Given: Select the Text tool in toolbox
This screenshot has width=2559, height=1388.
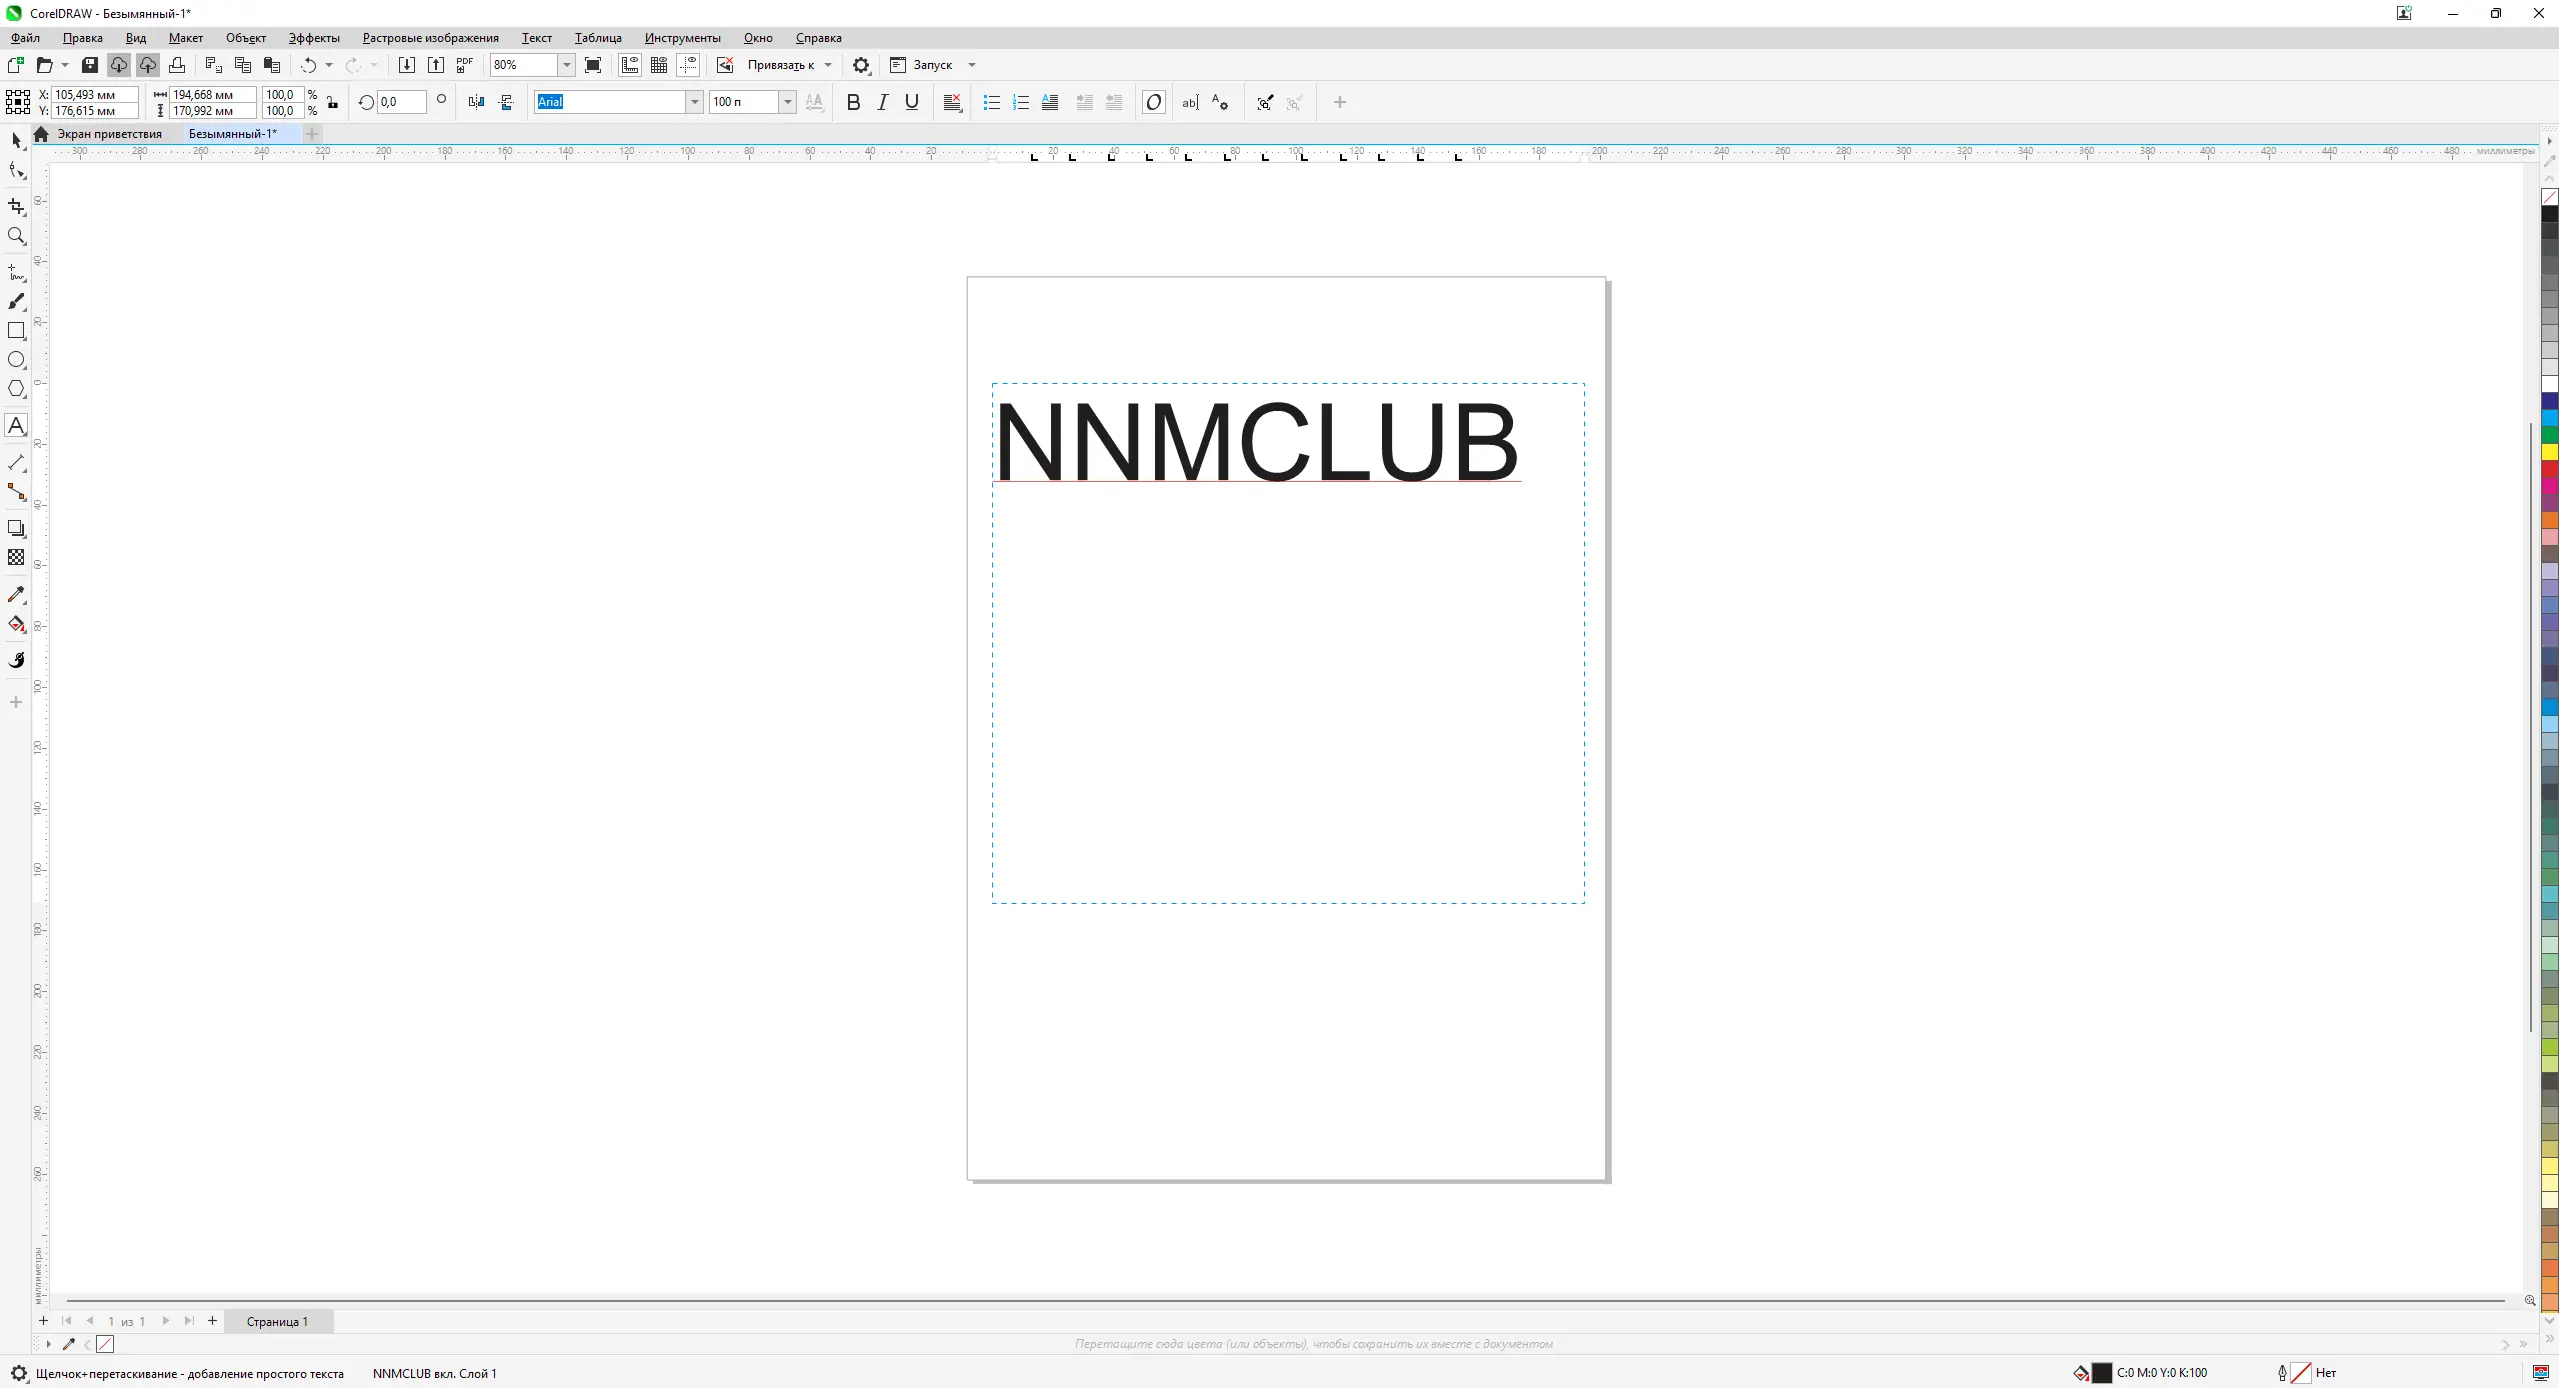Looking at the screenshot, I should pyautogui.click(x=16, y=426).
